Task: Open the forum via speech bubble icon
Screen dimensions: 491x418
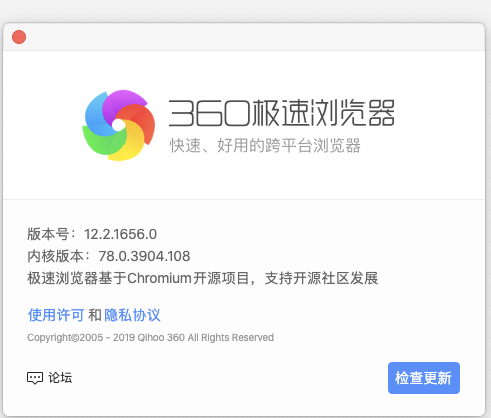Action: coord(35,378)
